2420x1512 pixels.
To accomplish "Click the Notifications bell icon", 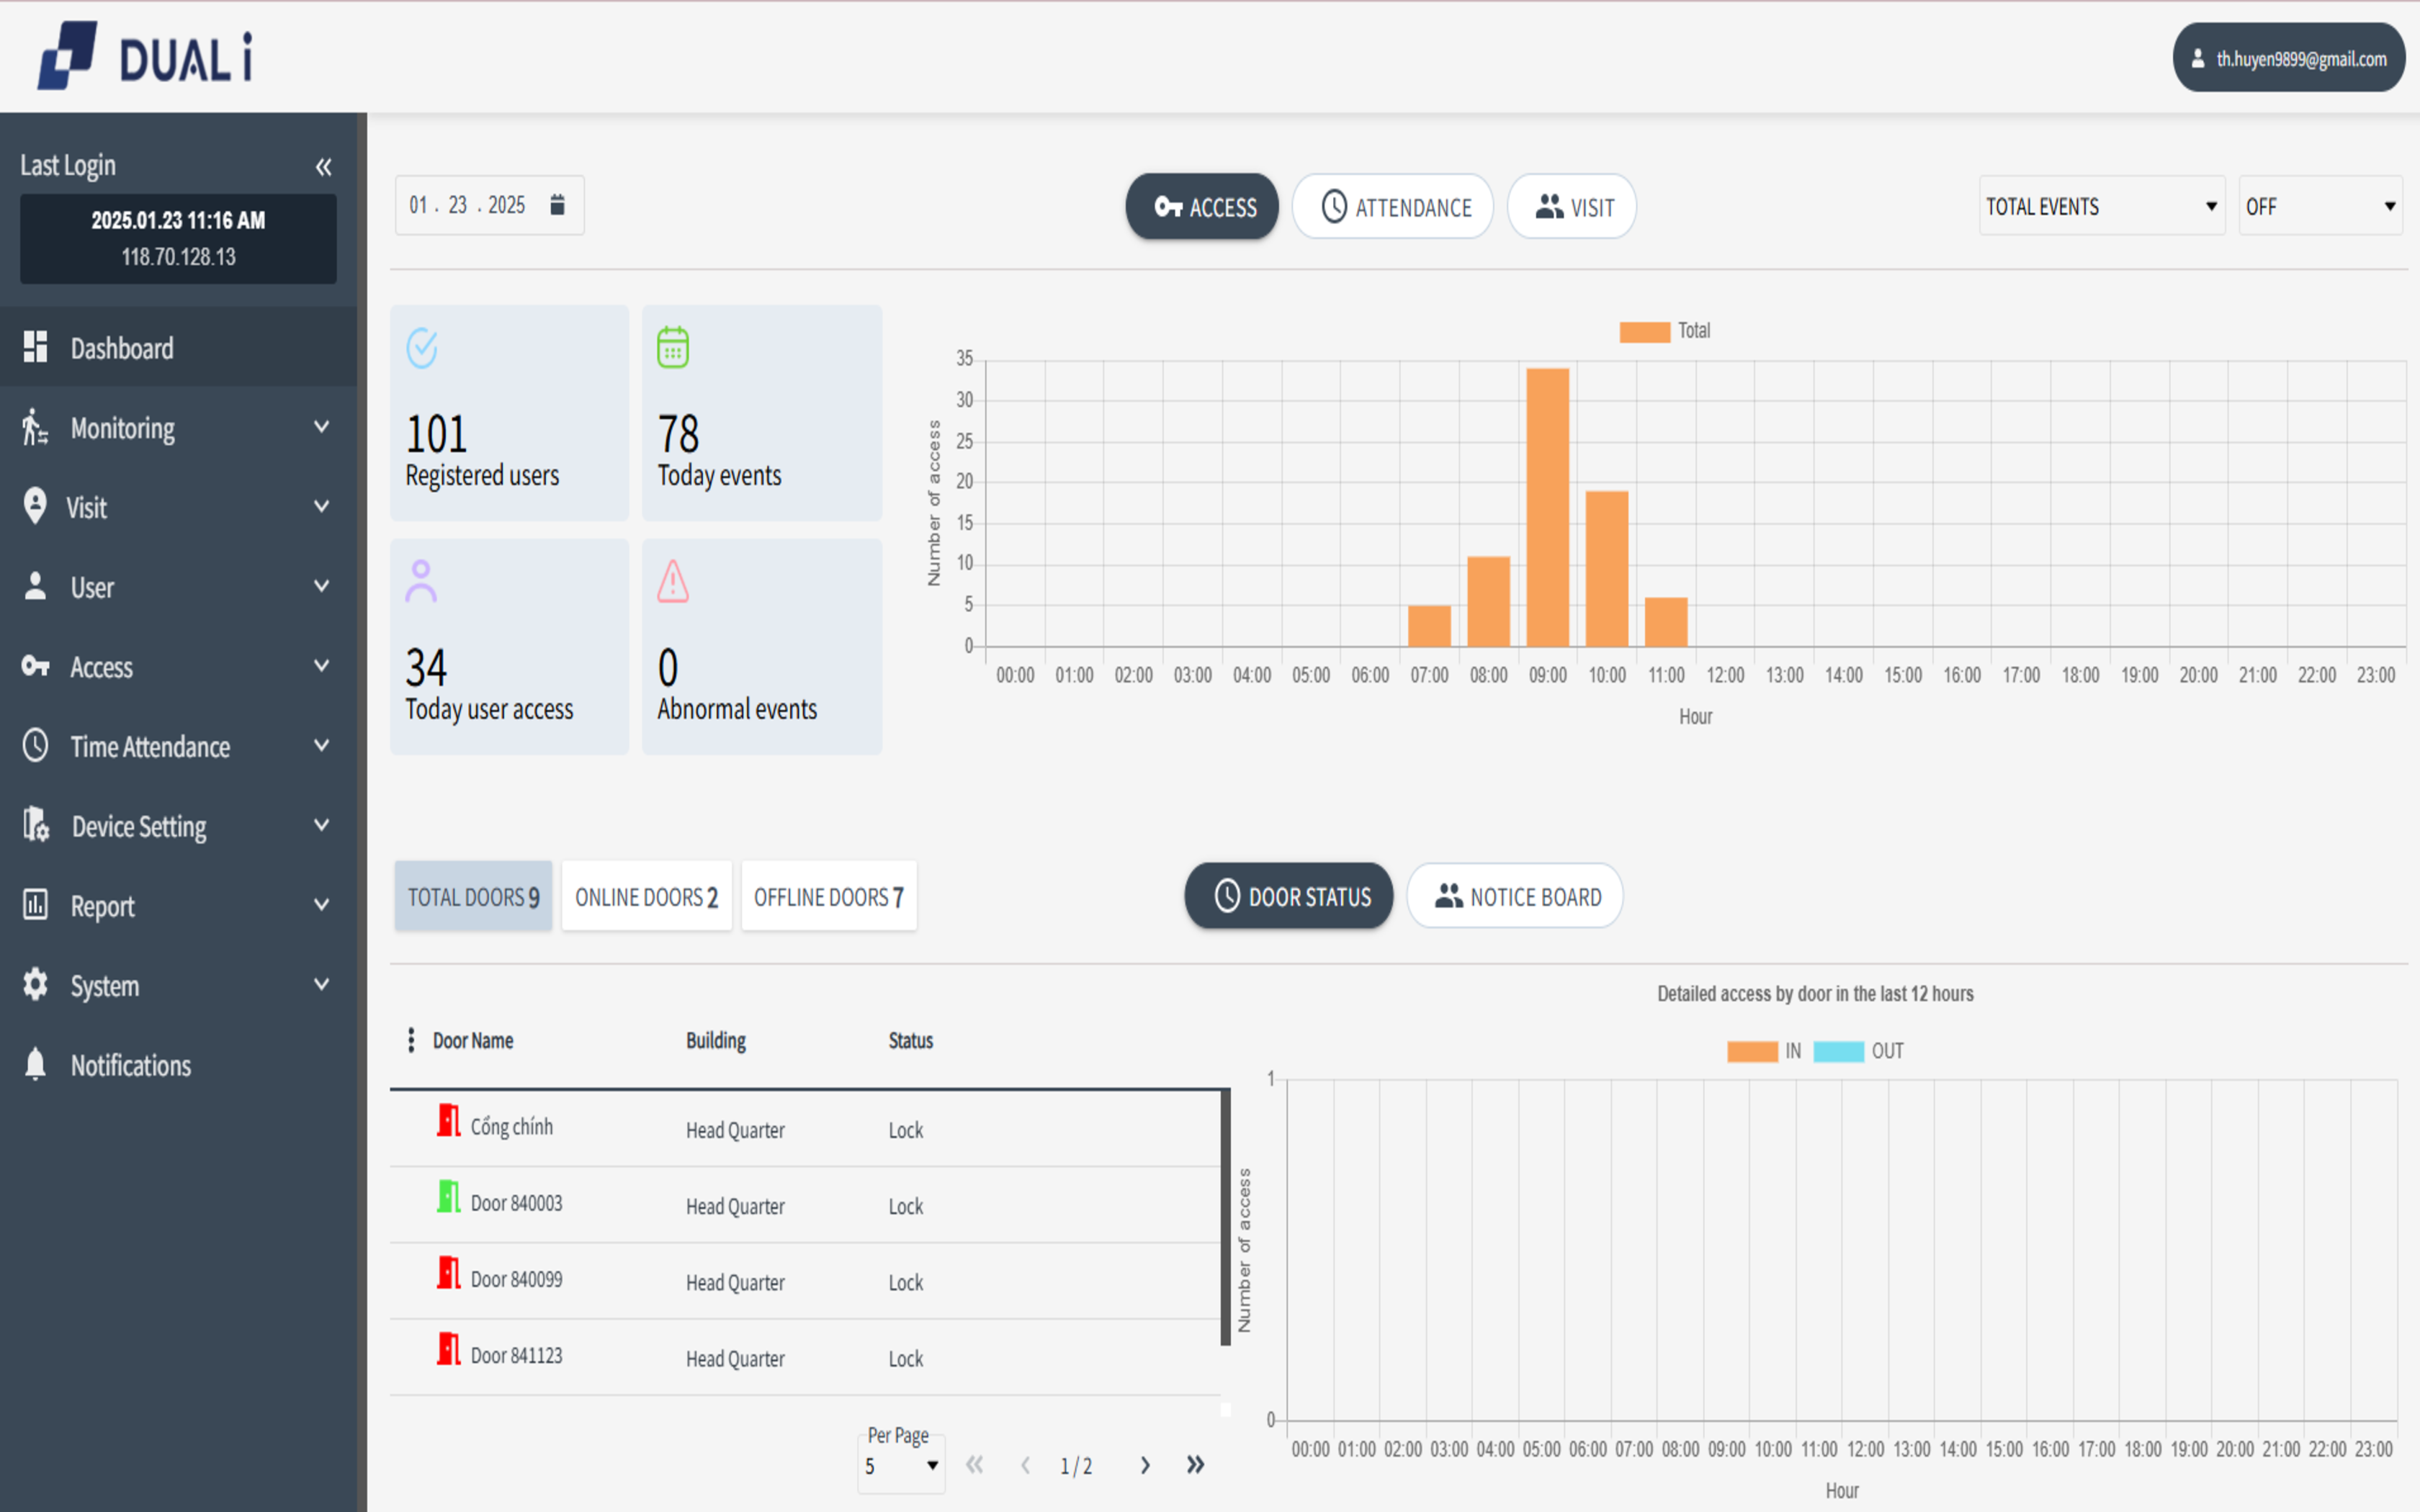I will click(35, 1064).
